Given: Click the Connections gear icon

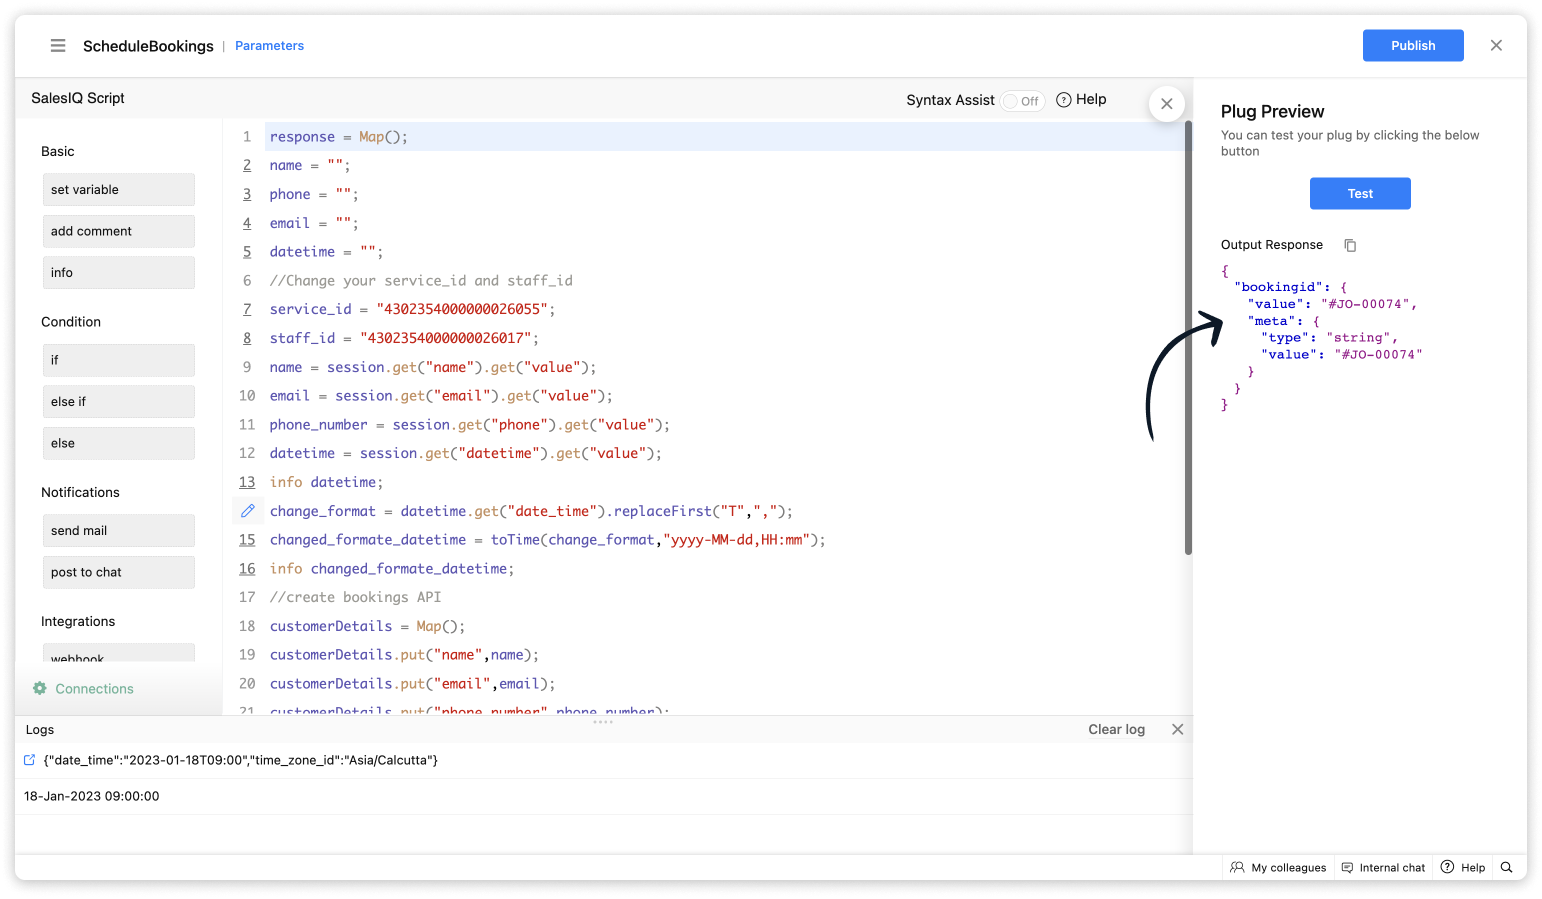Looking at the screenshot, I should [40, 689].
